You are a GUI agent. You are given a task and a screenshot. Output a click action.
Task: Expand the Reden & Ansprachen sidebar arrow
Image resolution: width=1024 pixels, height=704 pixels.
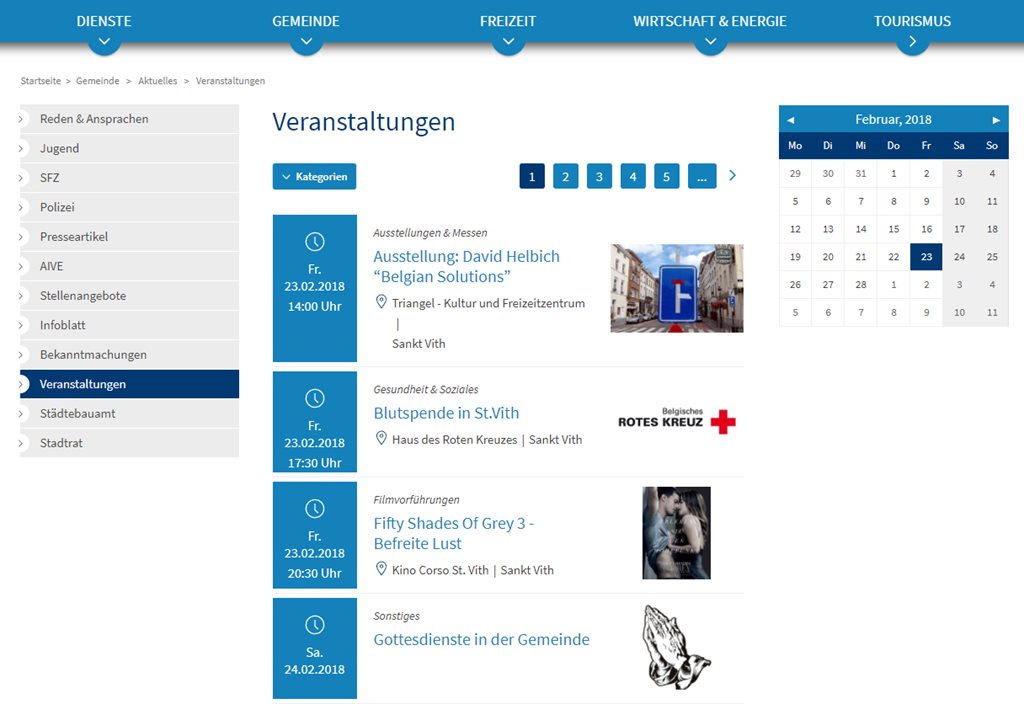click(21, 119)
